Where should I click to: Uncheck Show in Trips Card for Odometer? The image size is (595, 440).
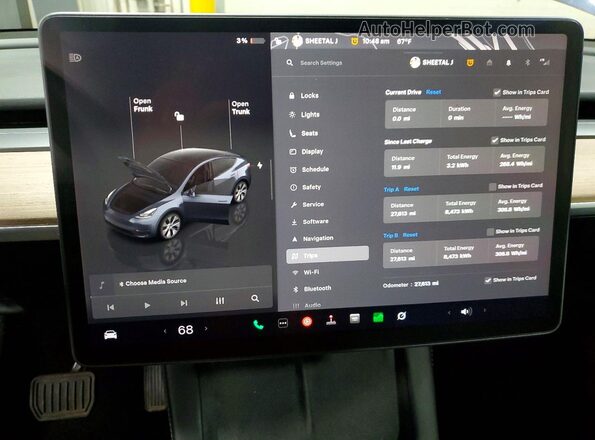click(488, 280)
